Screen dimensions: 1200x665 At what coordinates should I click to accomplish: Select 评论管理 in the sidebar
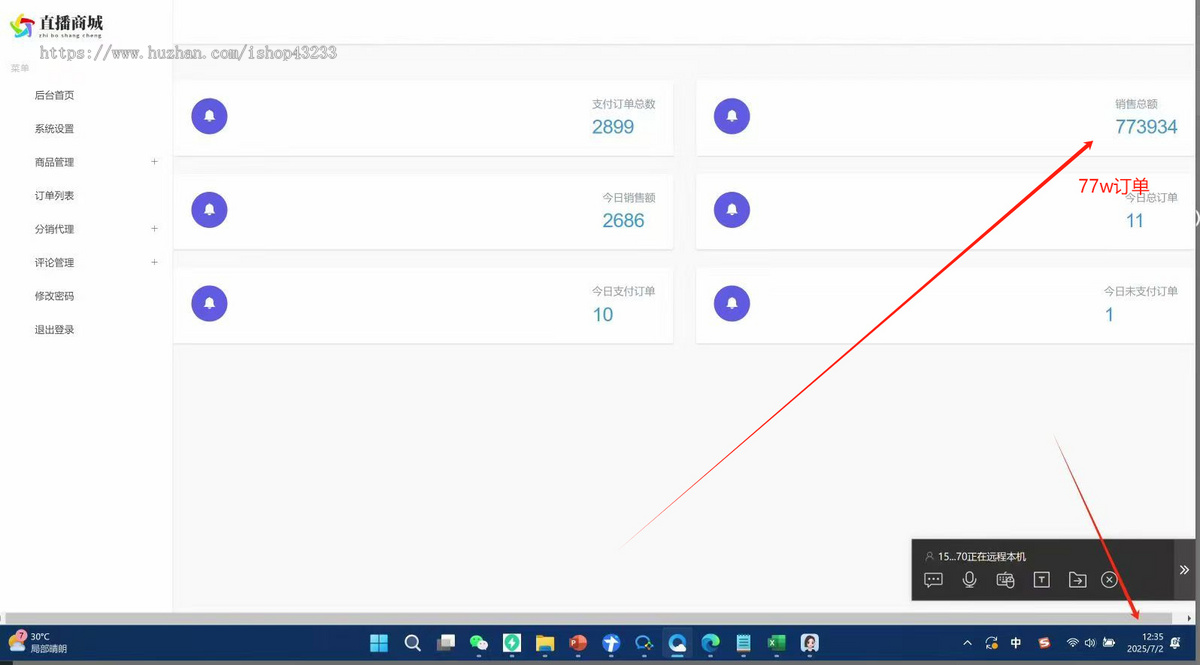click(x=54, y=263)
